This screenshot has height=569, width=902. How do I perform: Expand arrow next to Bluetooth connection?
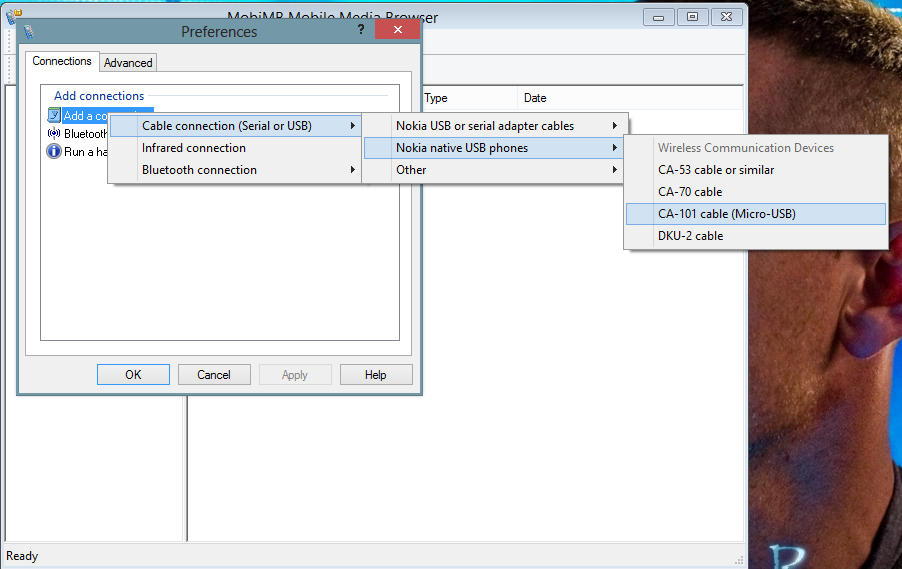pyautogui.click(x=353, y=170)
